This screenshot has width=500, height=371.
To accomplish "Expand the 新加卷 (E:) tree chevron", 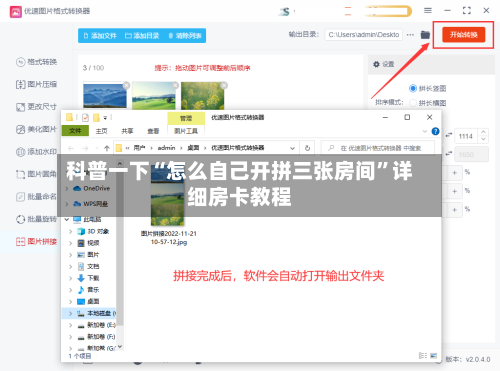I will coord(70,325).
